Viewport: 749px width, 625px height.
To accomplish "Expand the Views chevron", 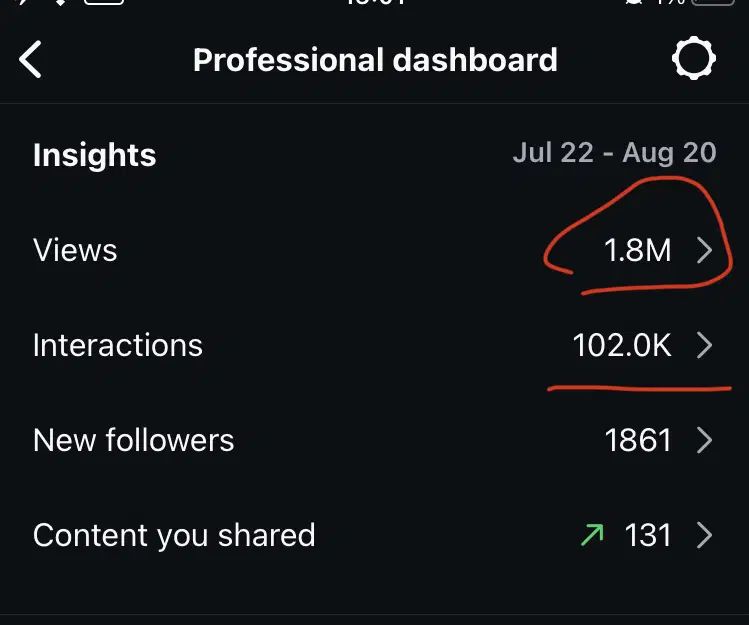I will click(705, 250).
